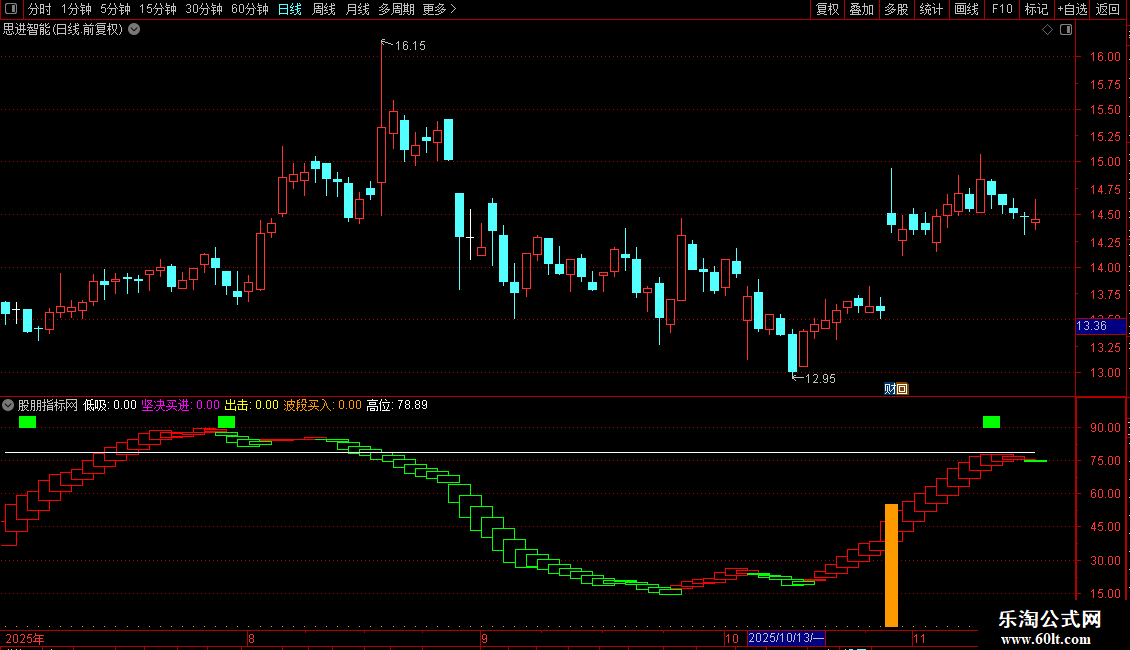Open the 画线 drawing tools
Viewport: 1130px width, 650px height.
(966, 9)
